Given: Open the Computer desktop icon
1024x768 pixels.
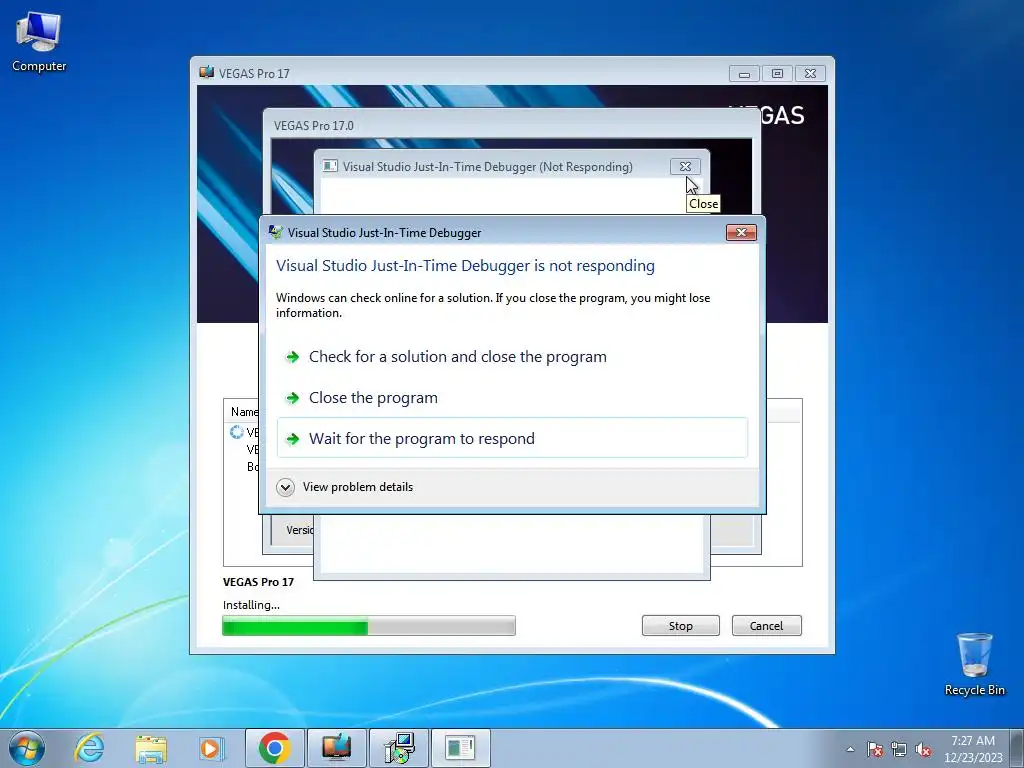Looking at the screenshot, I should point(39,42).
